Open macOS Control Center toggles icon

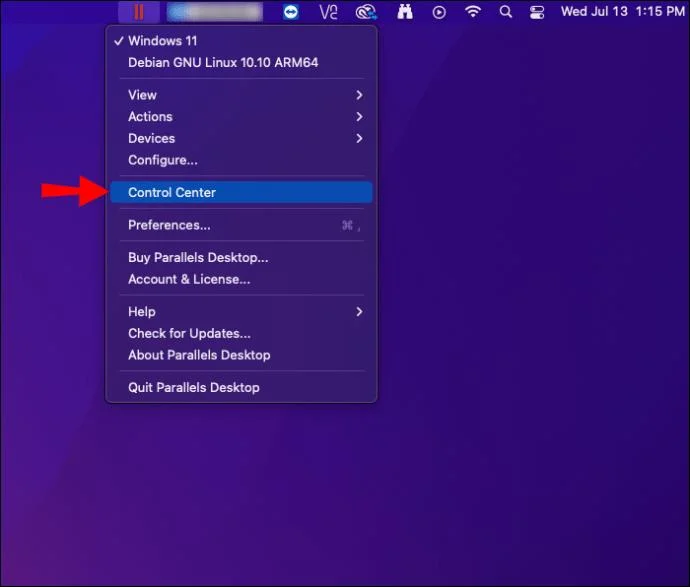tap(537, 12)
